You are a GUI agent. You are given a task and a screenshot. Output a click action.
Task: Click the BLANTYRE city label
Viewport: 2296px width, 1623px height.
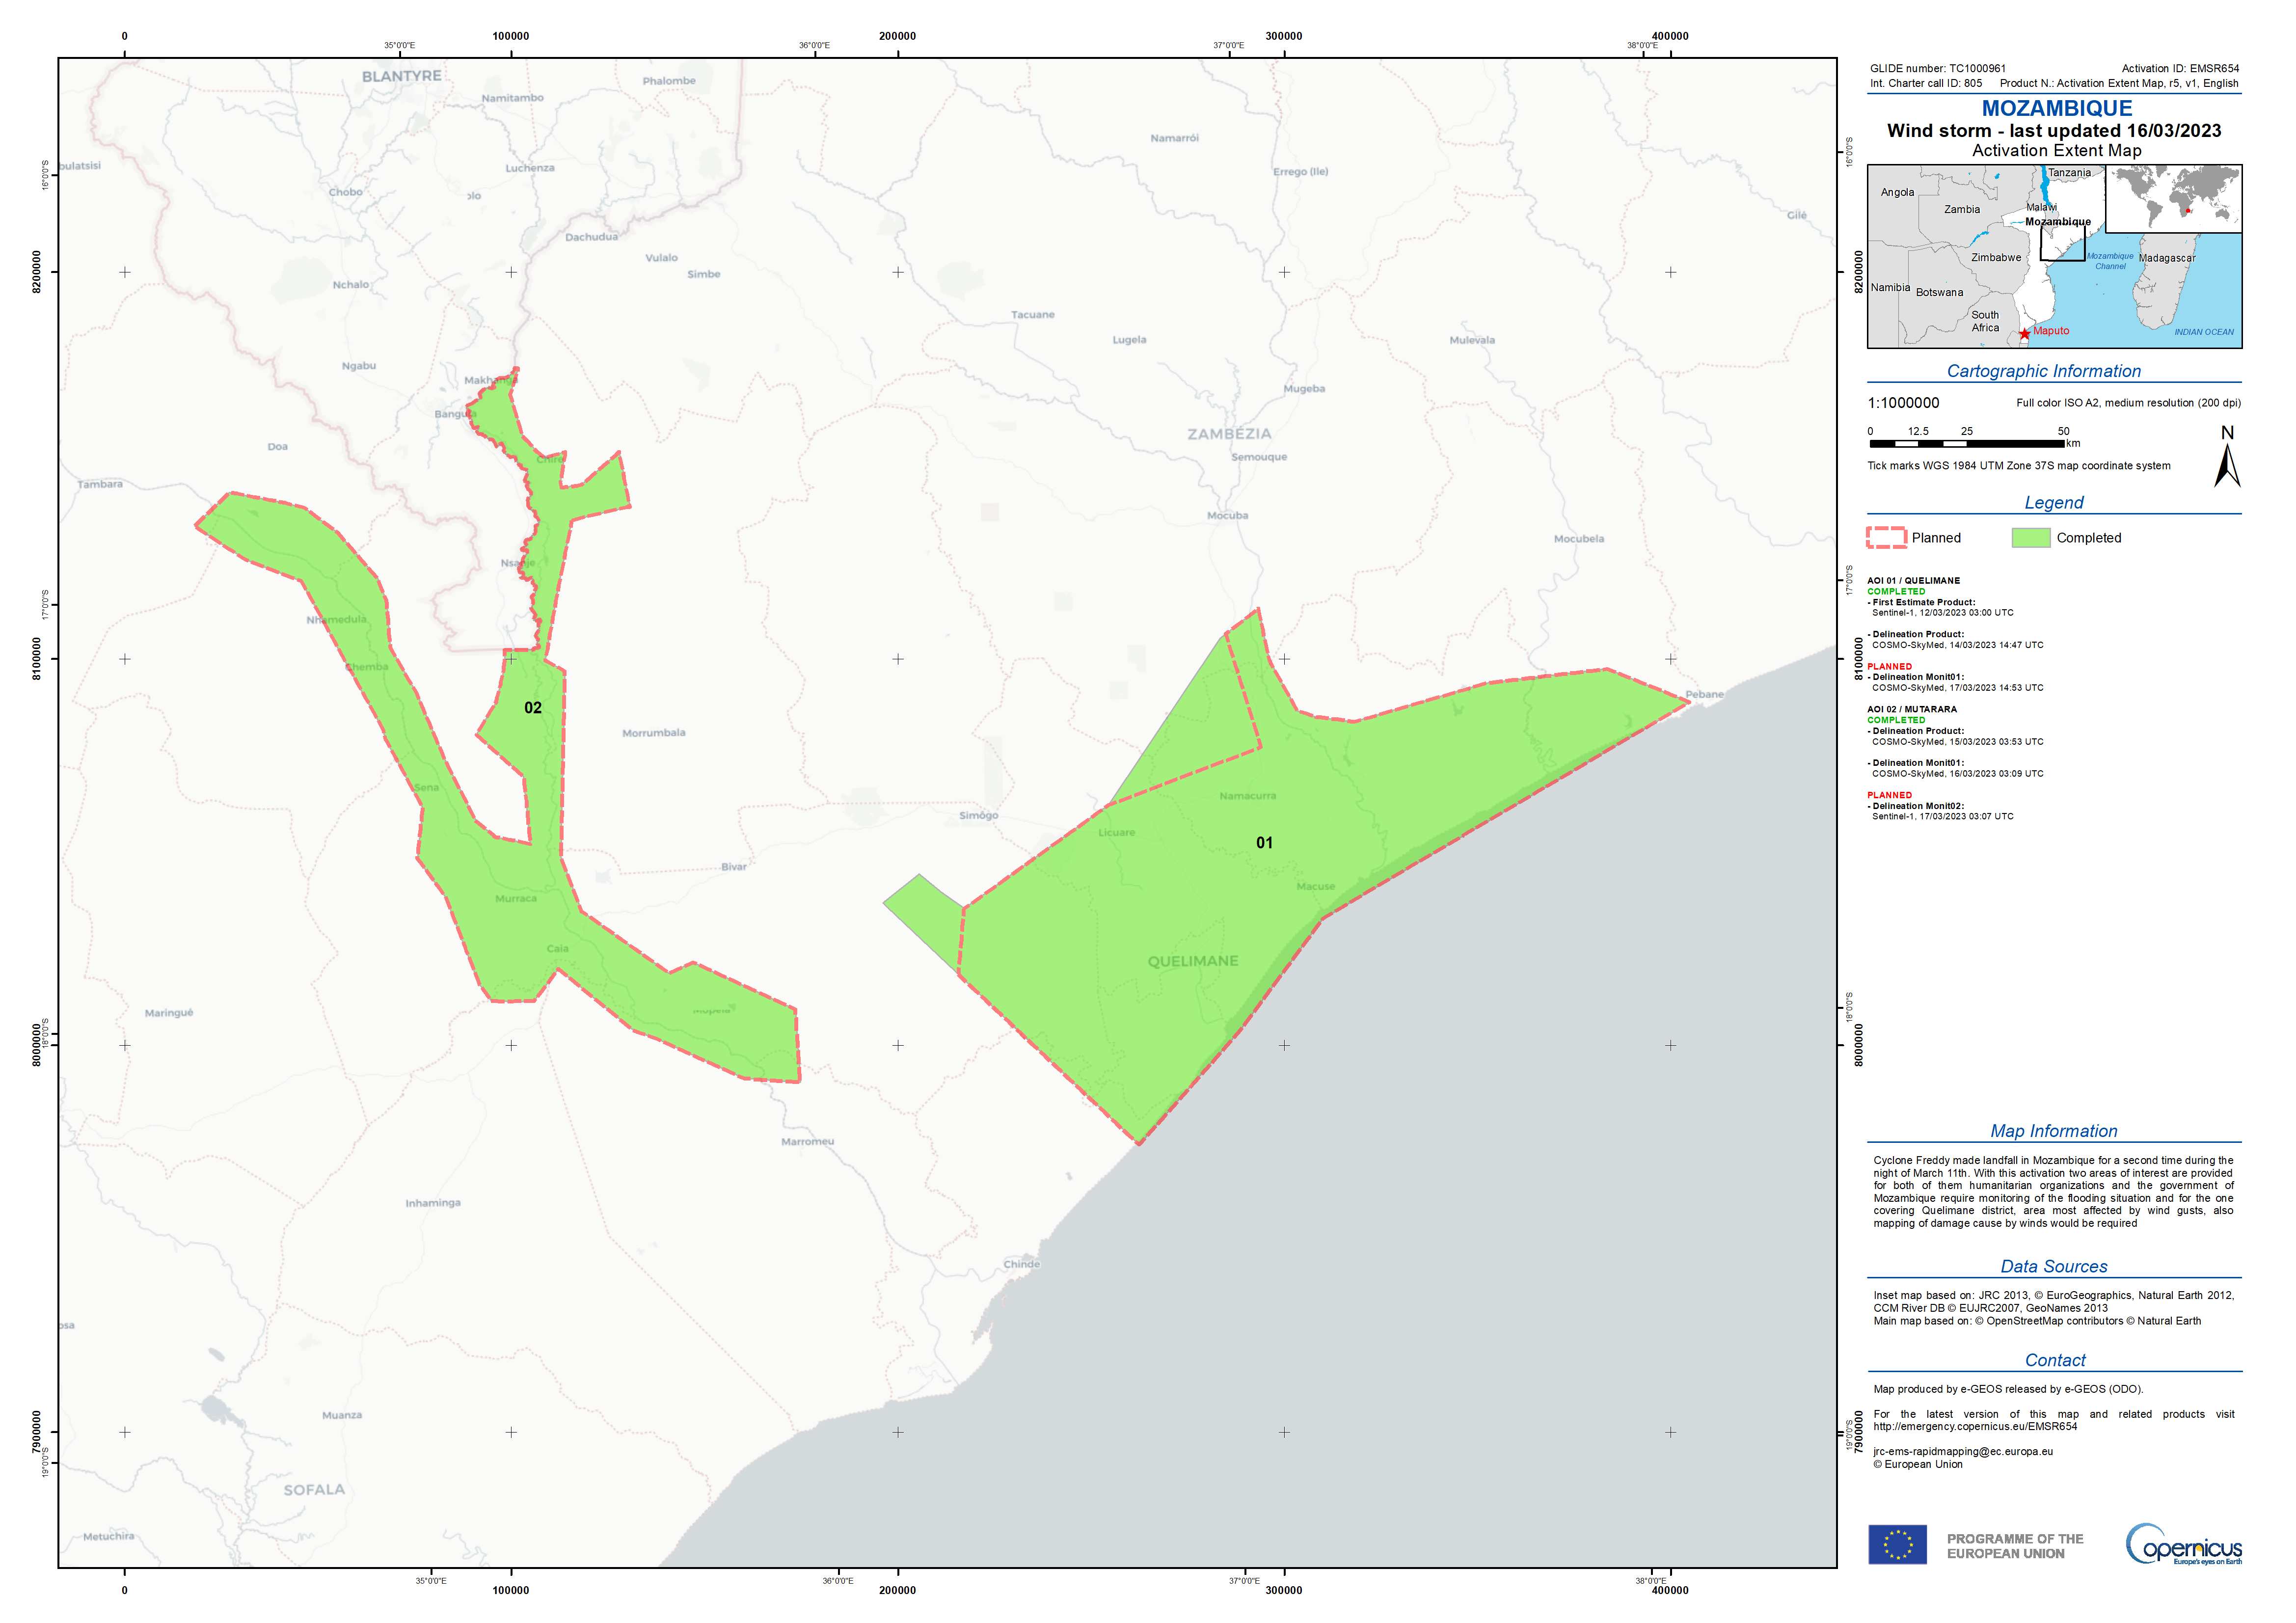(x=401, y=76)
